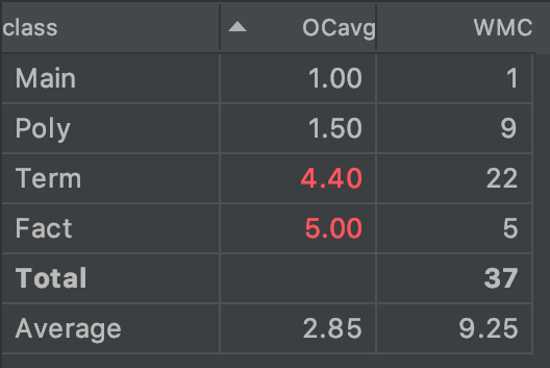This screenshot has height=368, width=550.
Task: Select the Main class row
Action: (267, 78)
